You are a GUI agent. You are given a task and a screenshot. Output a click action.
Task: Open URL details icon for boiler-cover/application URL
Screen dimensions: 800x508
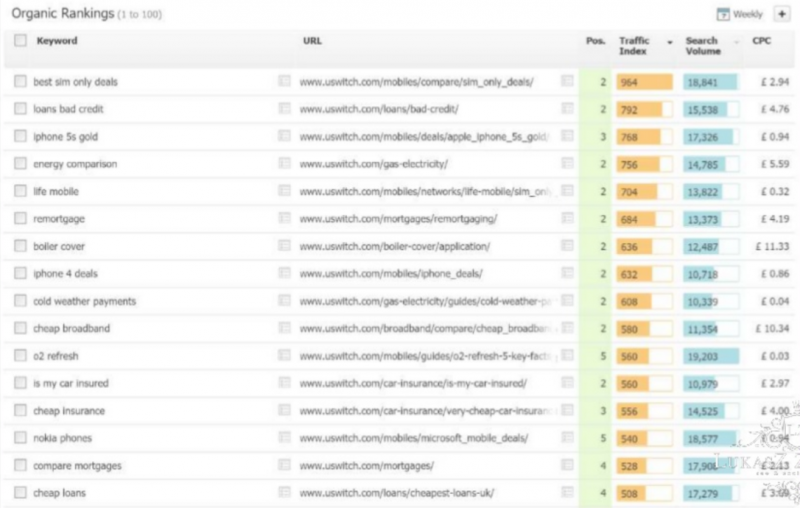coord(567,245)
